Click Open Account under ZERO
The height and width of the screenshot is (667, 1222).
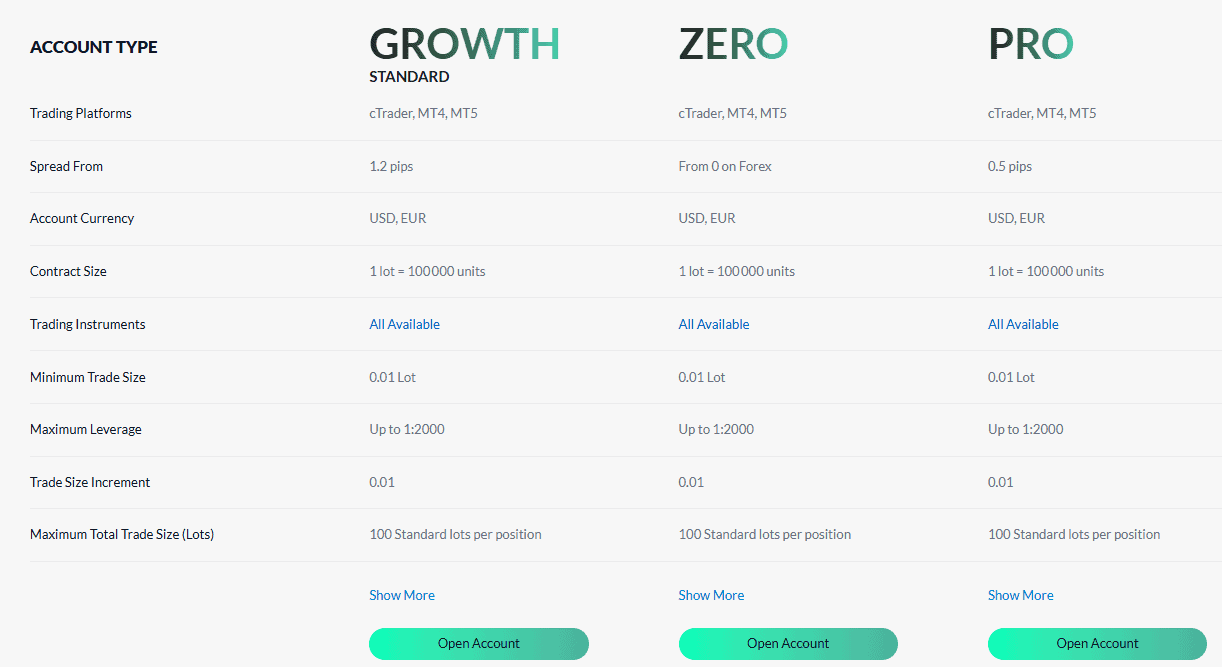point(787,643)
